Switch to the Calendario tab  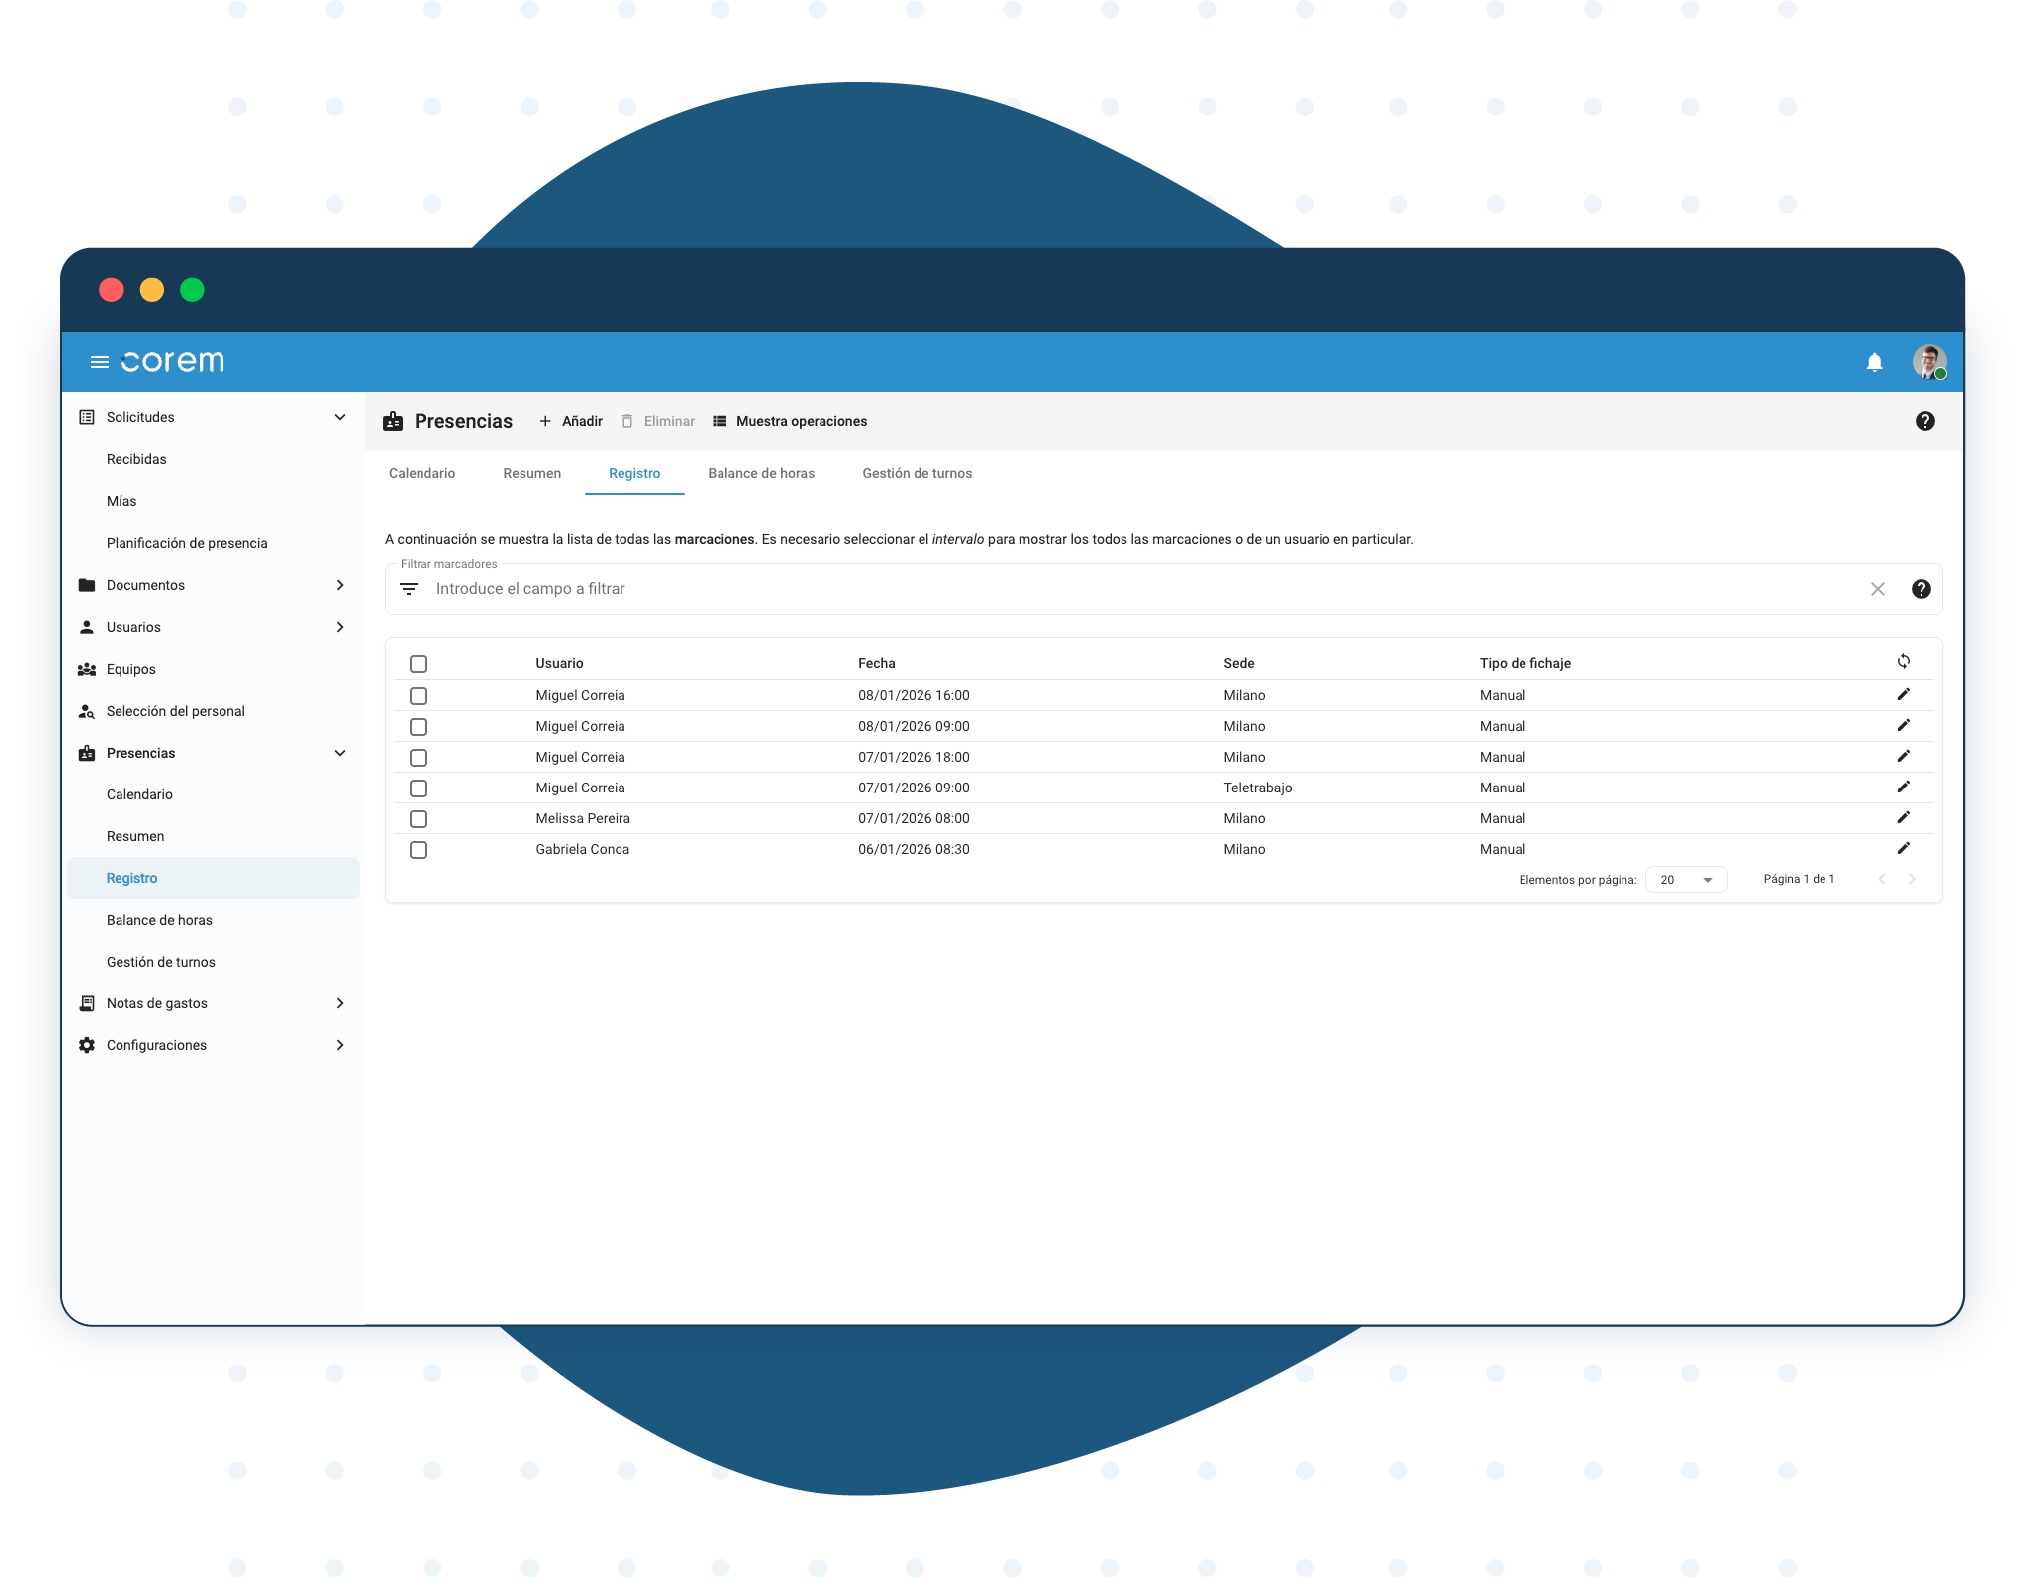421,473
